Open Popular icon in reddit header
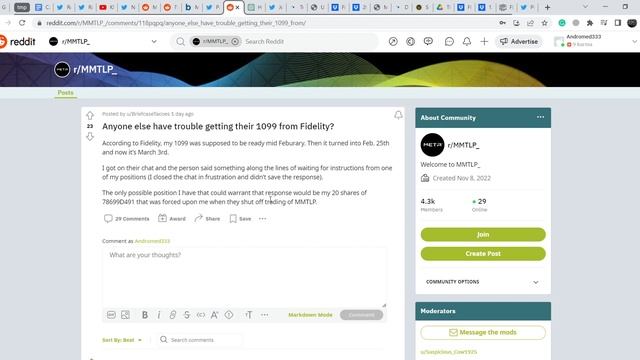Image resolution: width=640 pixels, height=360 pixels. point(393,41)
